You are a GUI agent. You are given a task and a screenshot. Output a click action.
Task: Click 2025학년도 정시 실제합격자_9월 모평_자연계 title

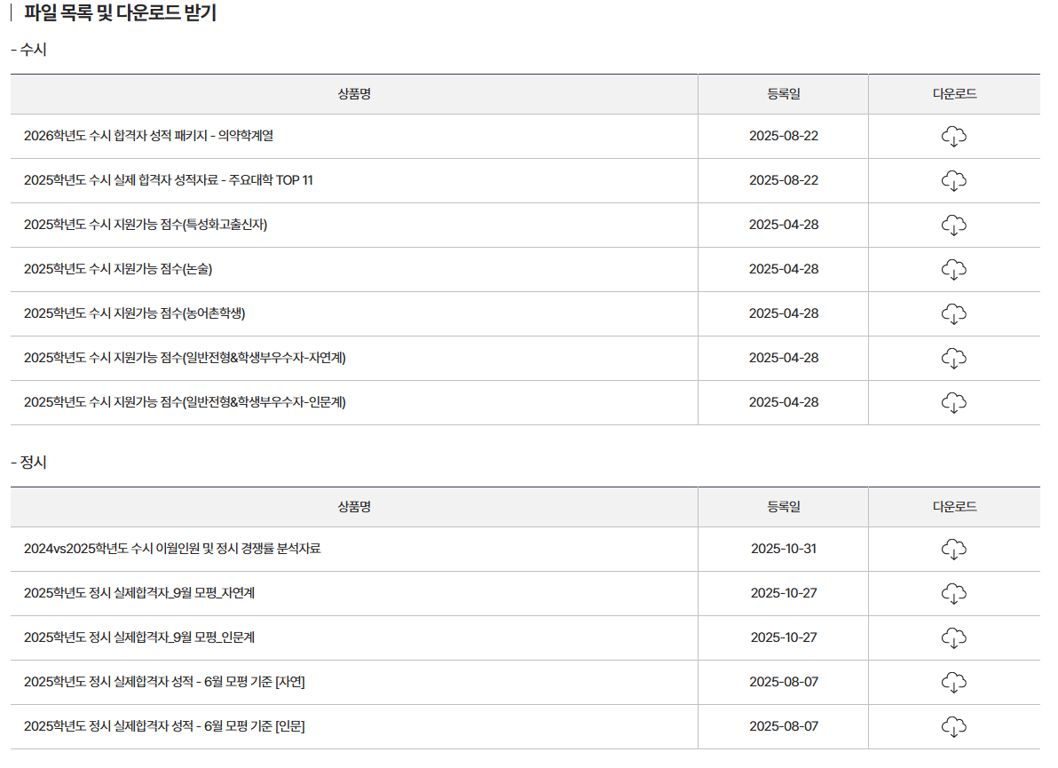point(139,593)
